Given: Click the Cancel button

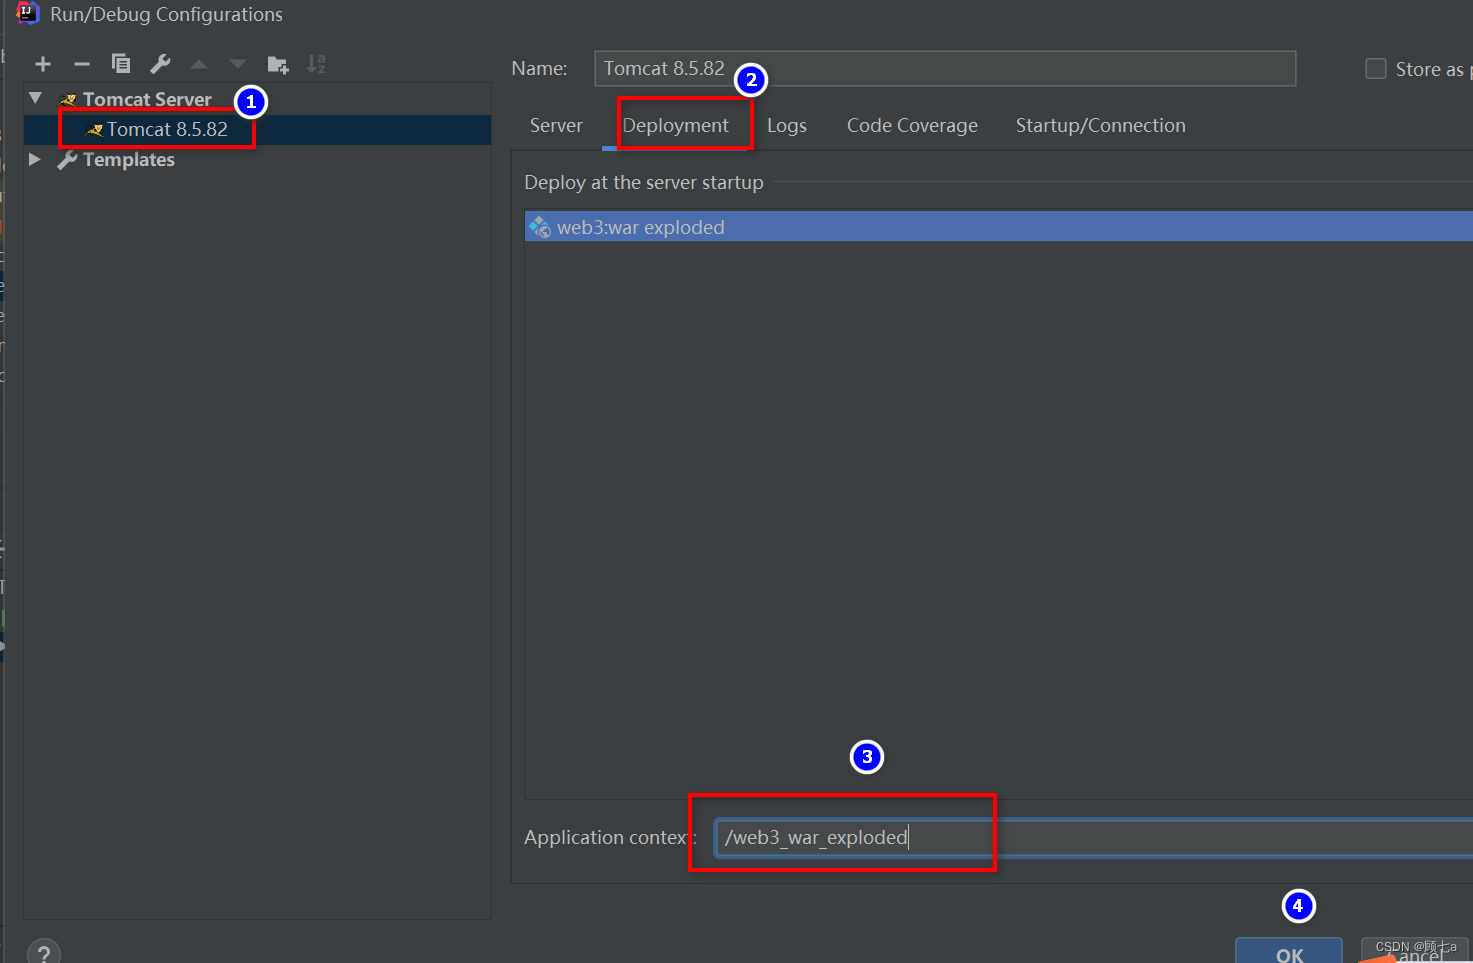Looking at the screenshot, I should [x=1415, y=951].
